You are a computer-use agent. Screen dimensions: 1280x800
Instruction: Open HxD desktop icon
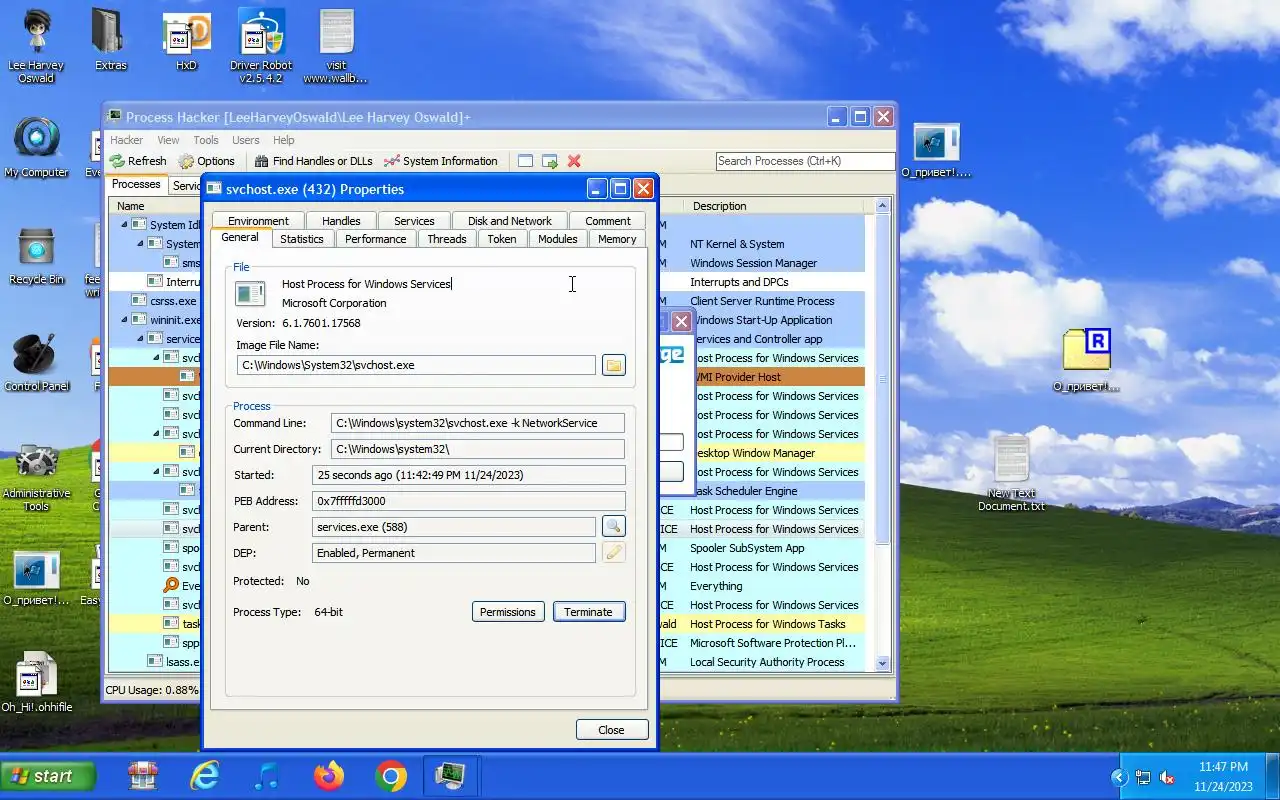[x=186, y=42]
